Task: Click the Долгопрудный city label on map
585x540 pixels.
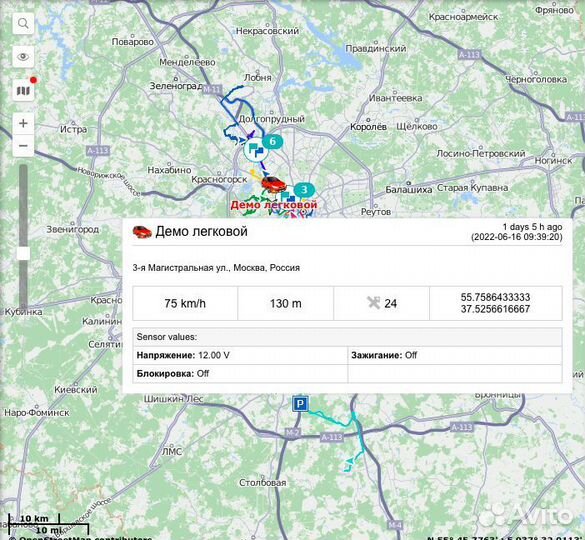Action: point(272,119)
